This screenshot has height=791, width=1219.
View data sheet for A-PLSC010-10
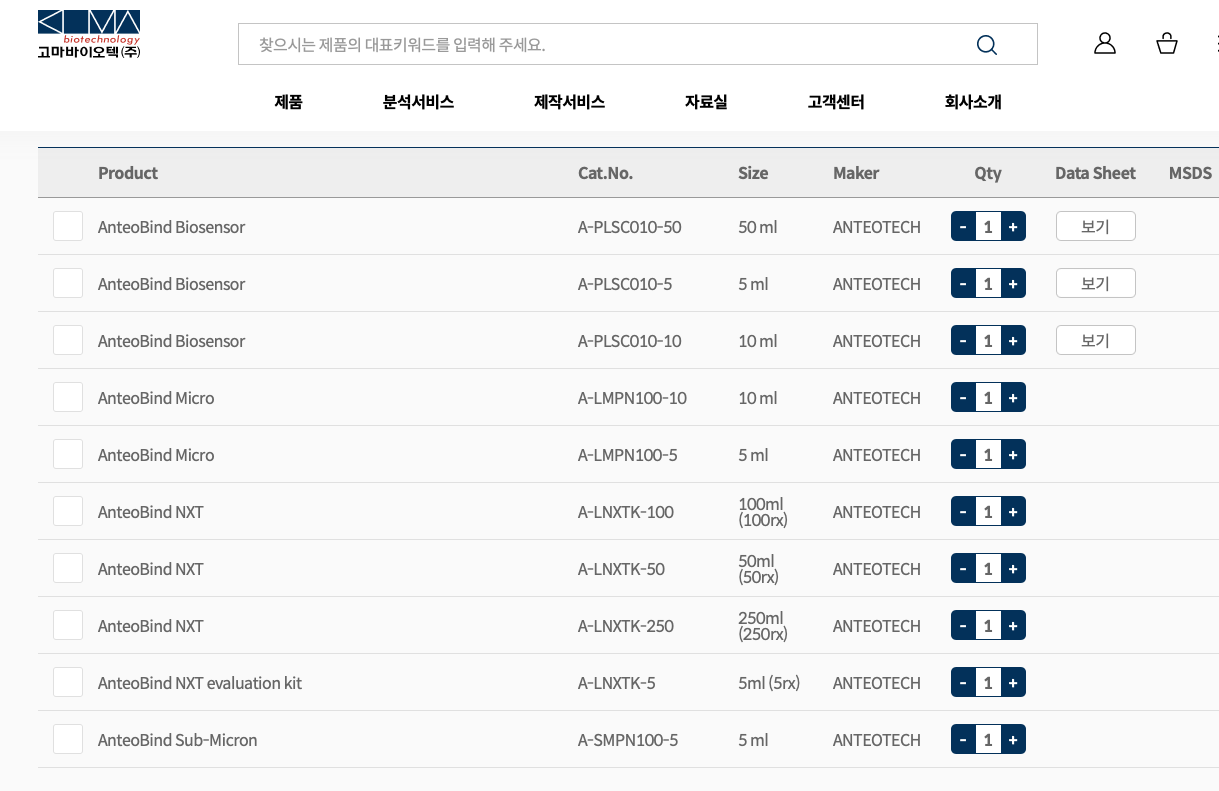[1096, 340]
